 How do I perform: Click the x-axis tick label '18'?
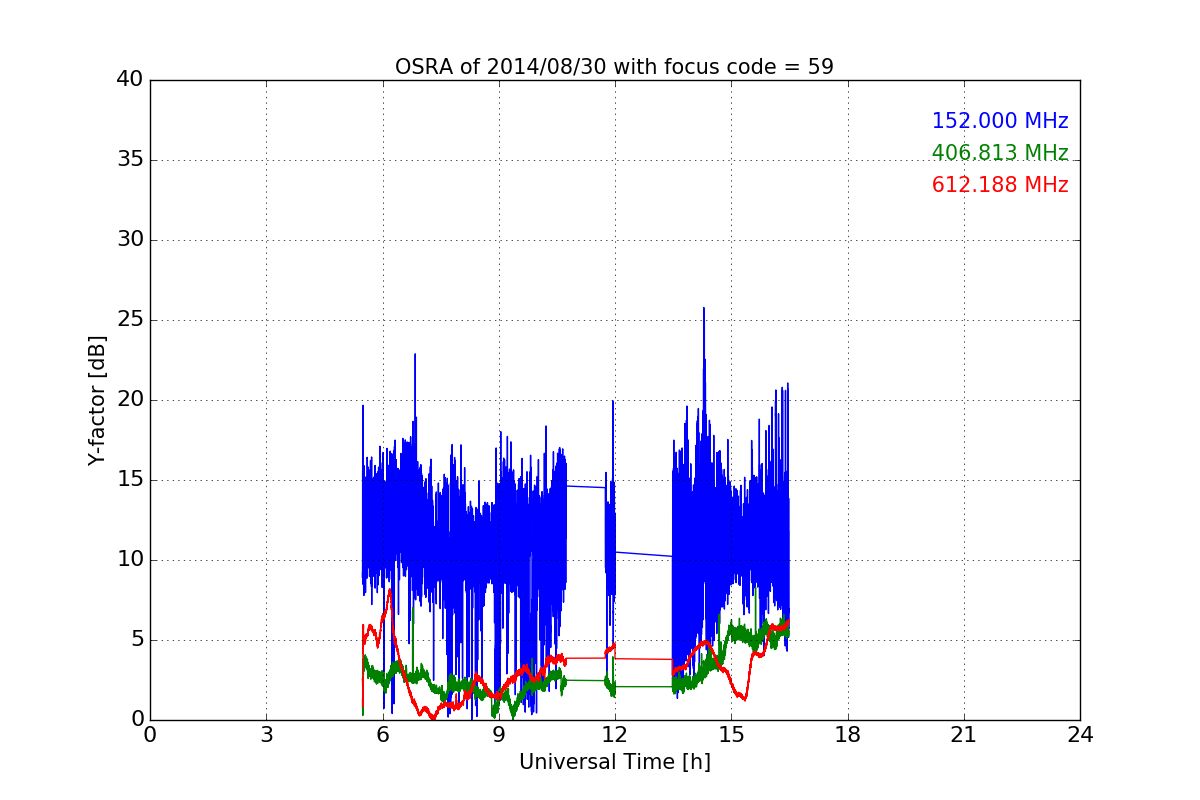click(848, 735)
